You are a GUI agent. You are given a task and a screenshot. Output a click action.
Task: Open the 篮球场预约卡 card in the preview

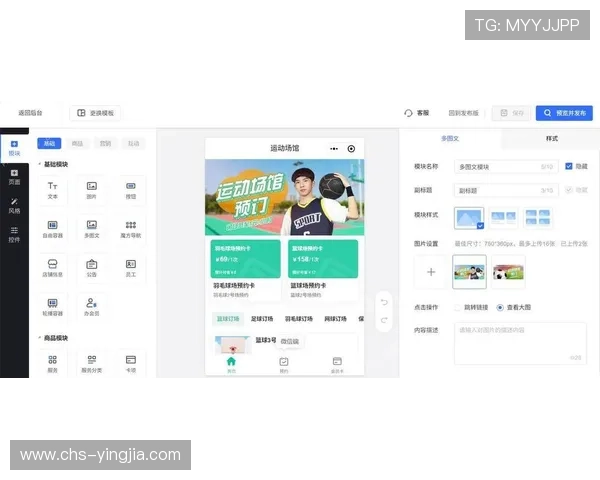click(323, 269)
